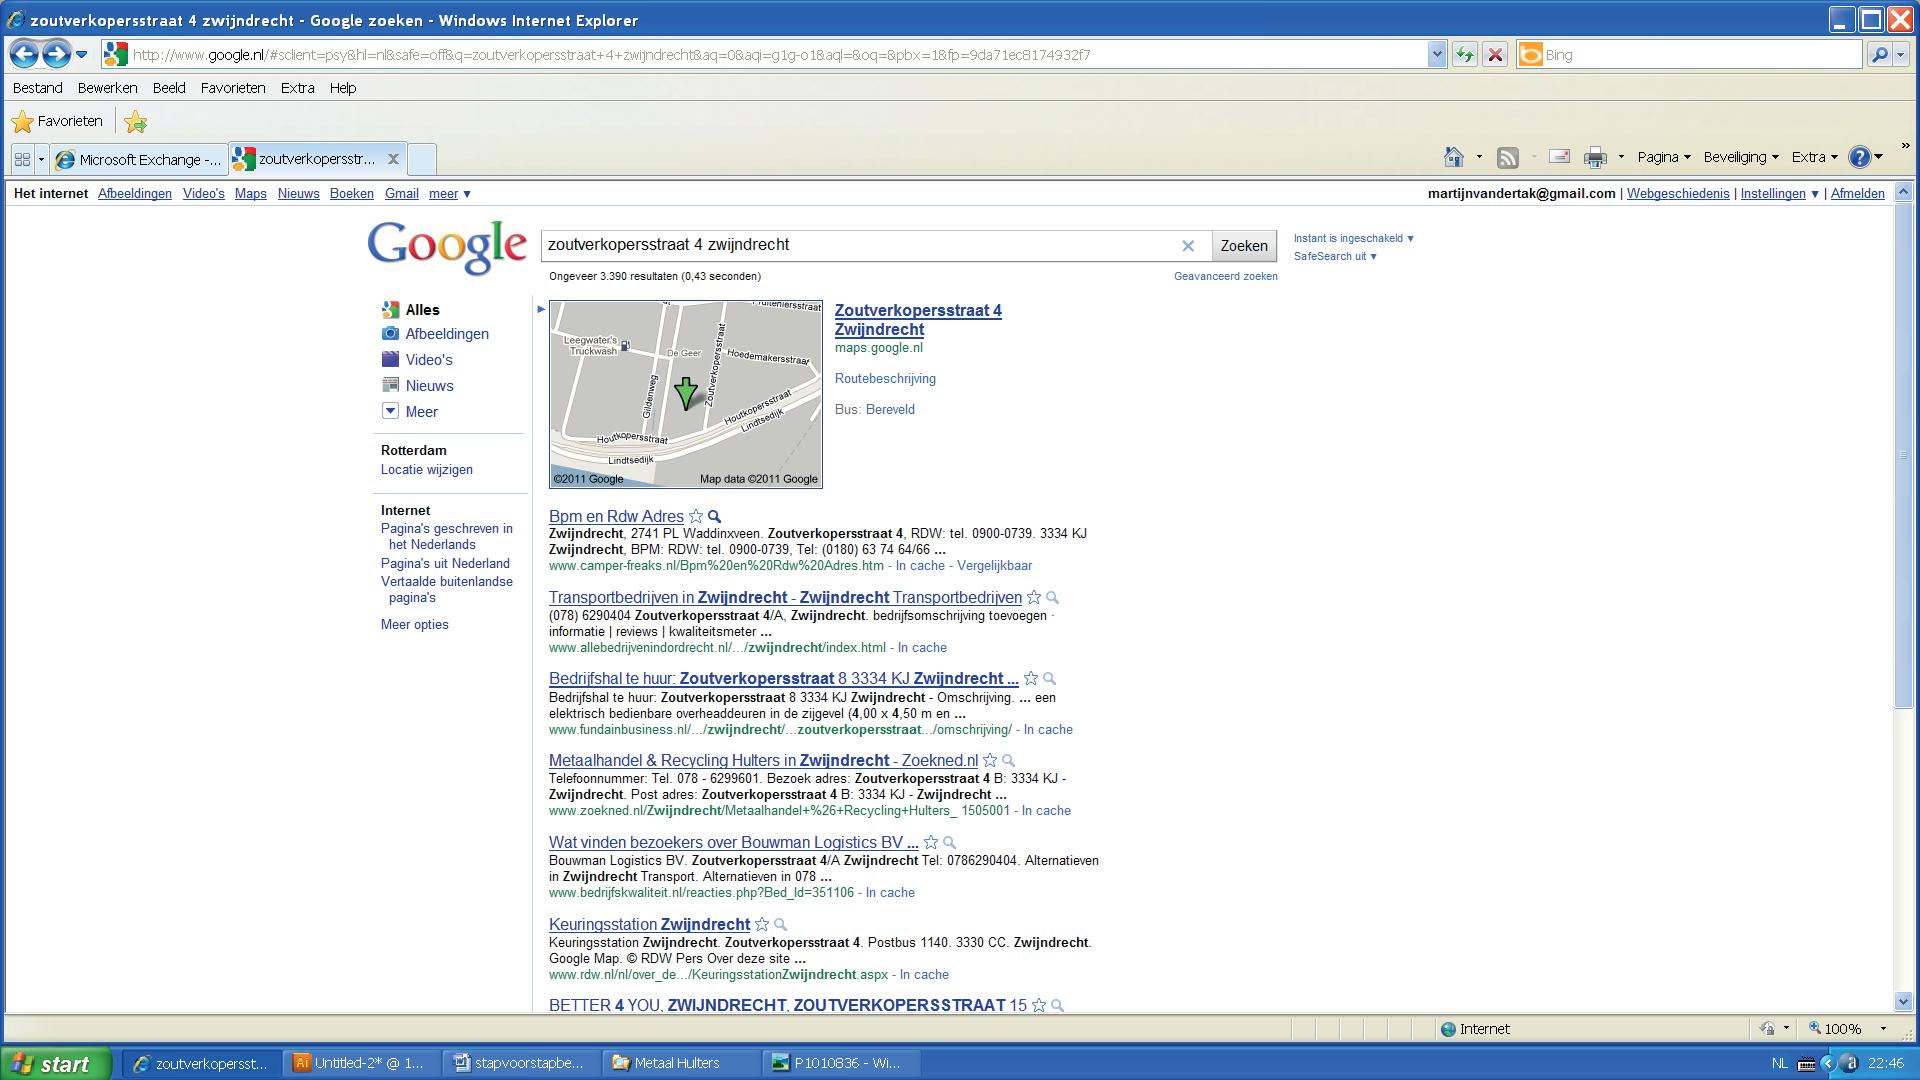Image resolution: width=1920 pixels, height=1080 pixels.
Task: Click Locatie wijzigen link
Action: (x=427, y=470)
